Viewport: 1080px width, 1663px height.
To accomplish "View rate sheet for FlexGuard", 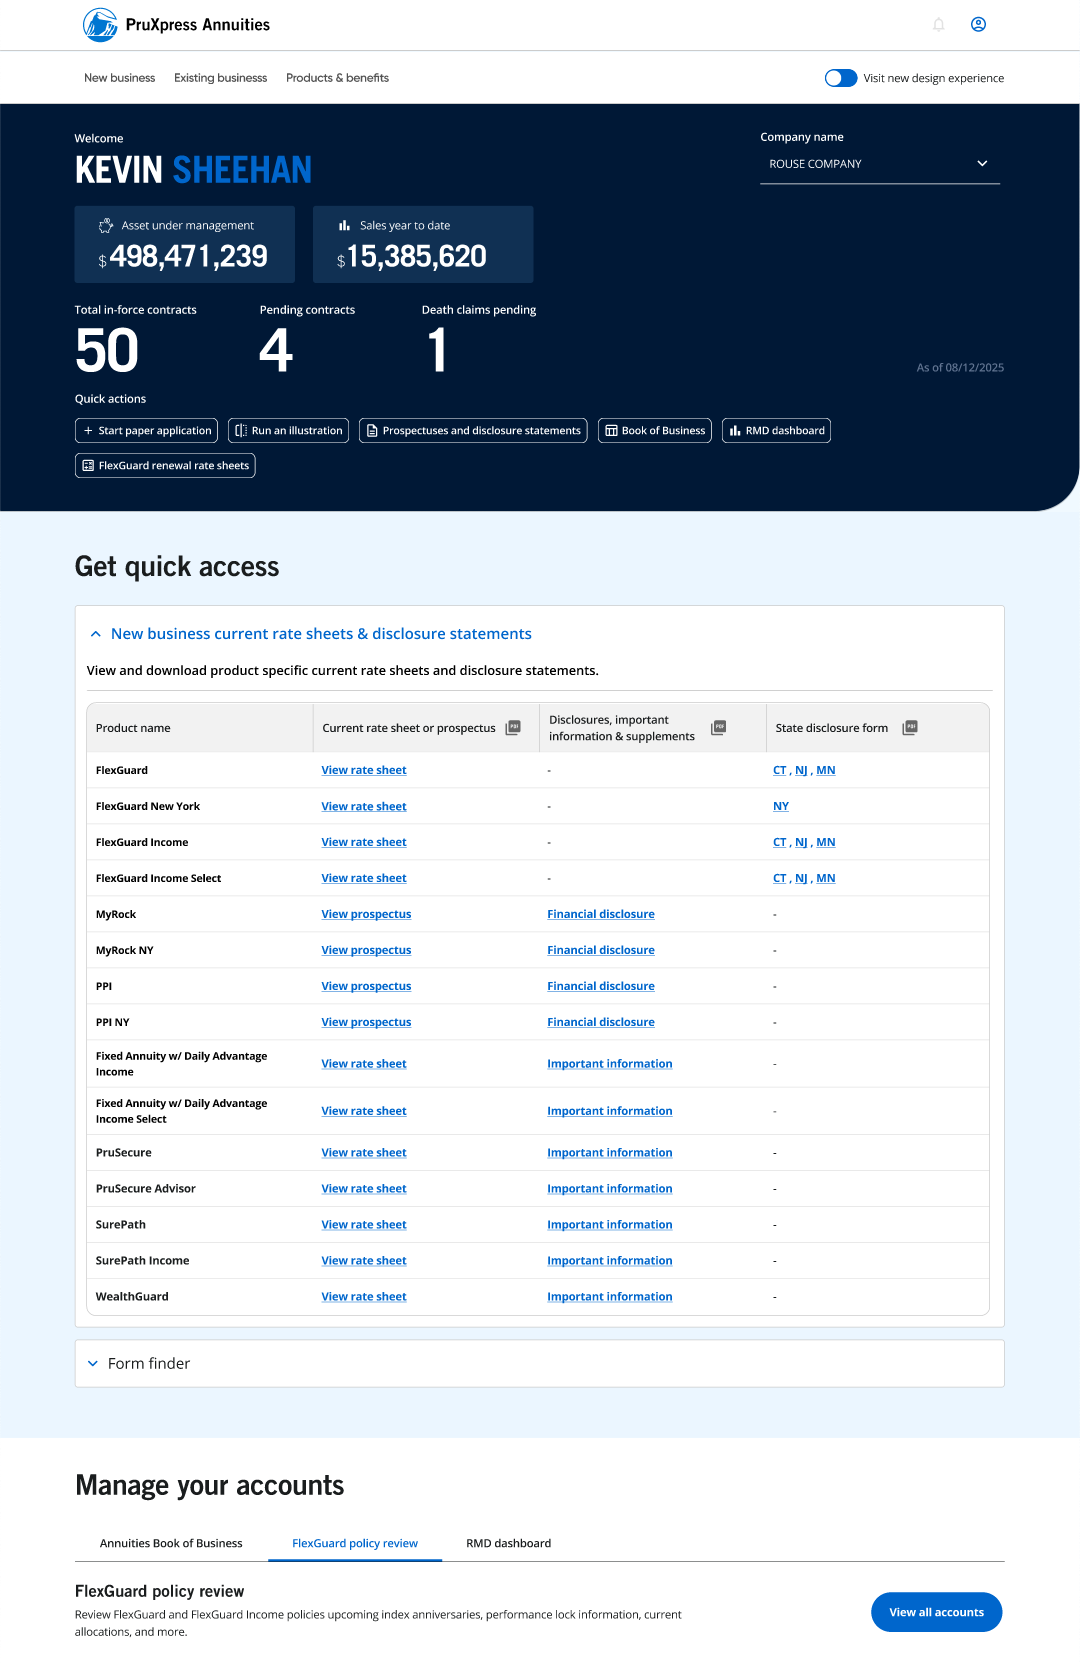I will (x=364, y=770).
